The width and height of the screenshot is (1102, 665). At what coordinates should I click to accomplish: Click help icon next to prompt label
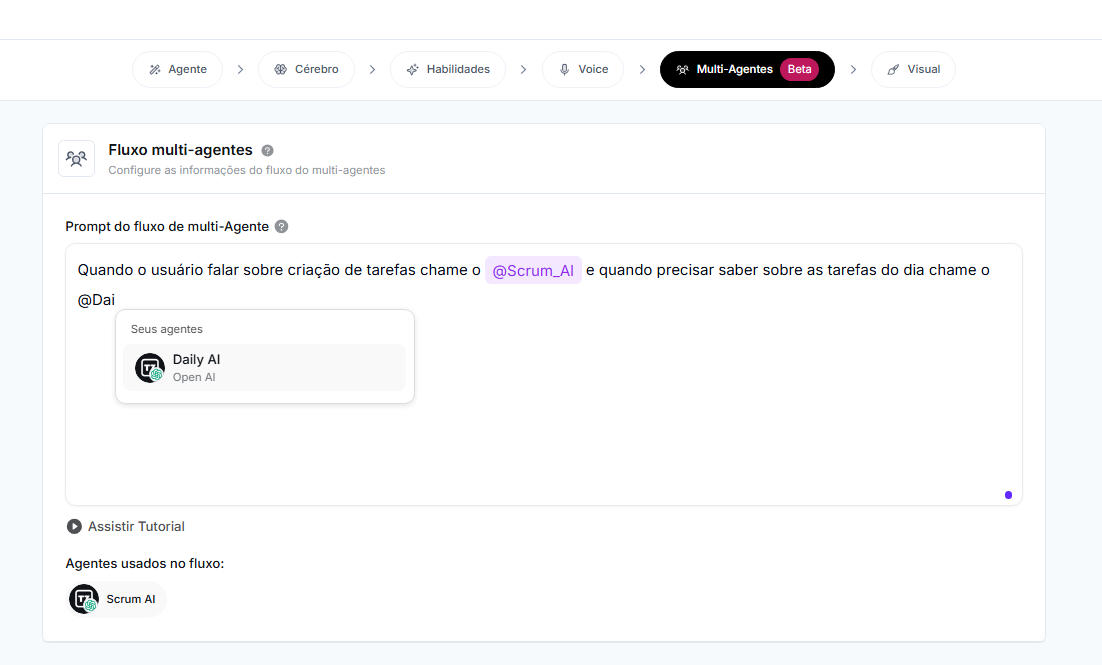[281, 226]
